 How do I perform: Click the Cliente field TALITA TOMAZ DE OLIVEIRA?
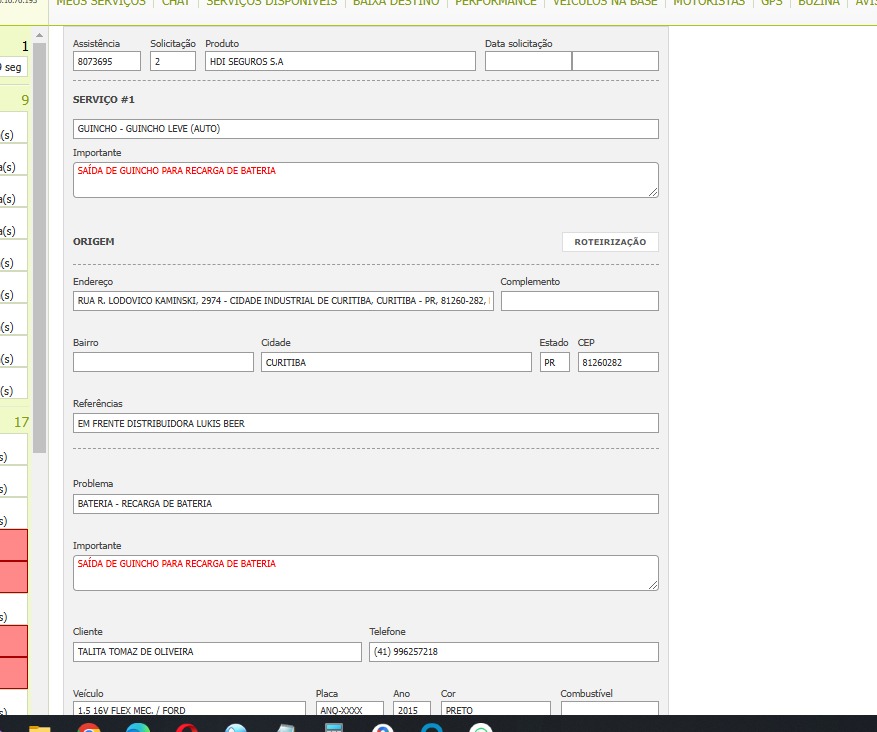(x=217, y=652)
